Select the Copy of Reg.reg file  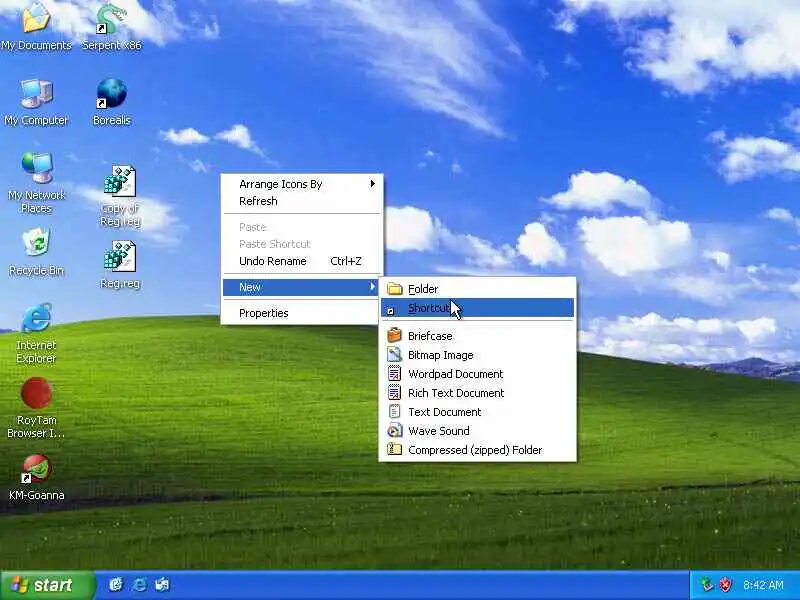[x=120, y=181]
